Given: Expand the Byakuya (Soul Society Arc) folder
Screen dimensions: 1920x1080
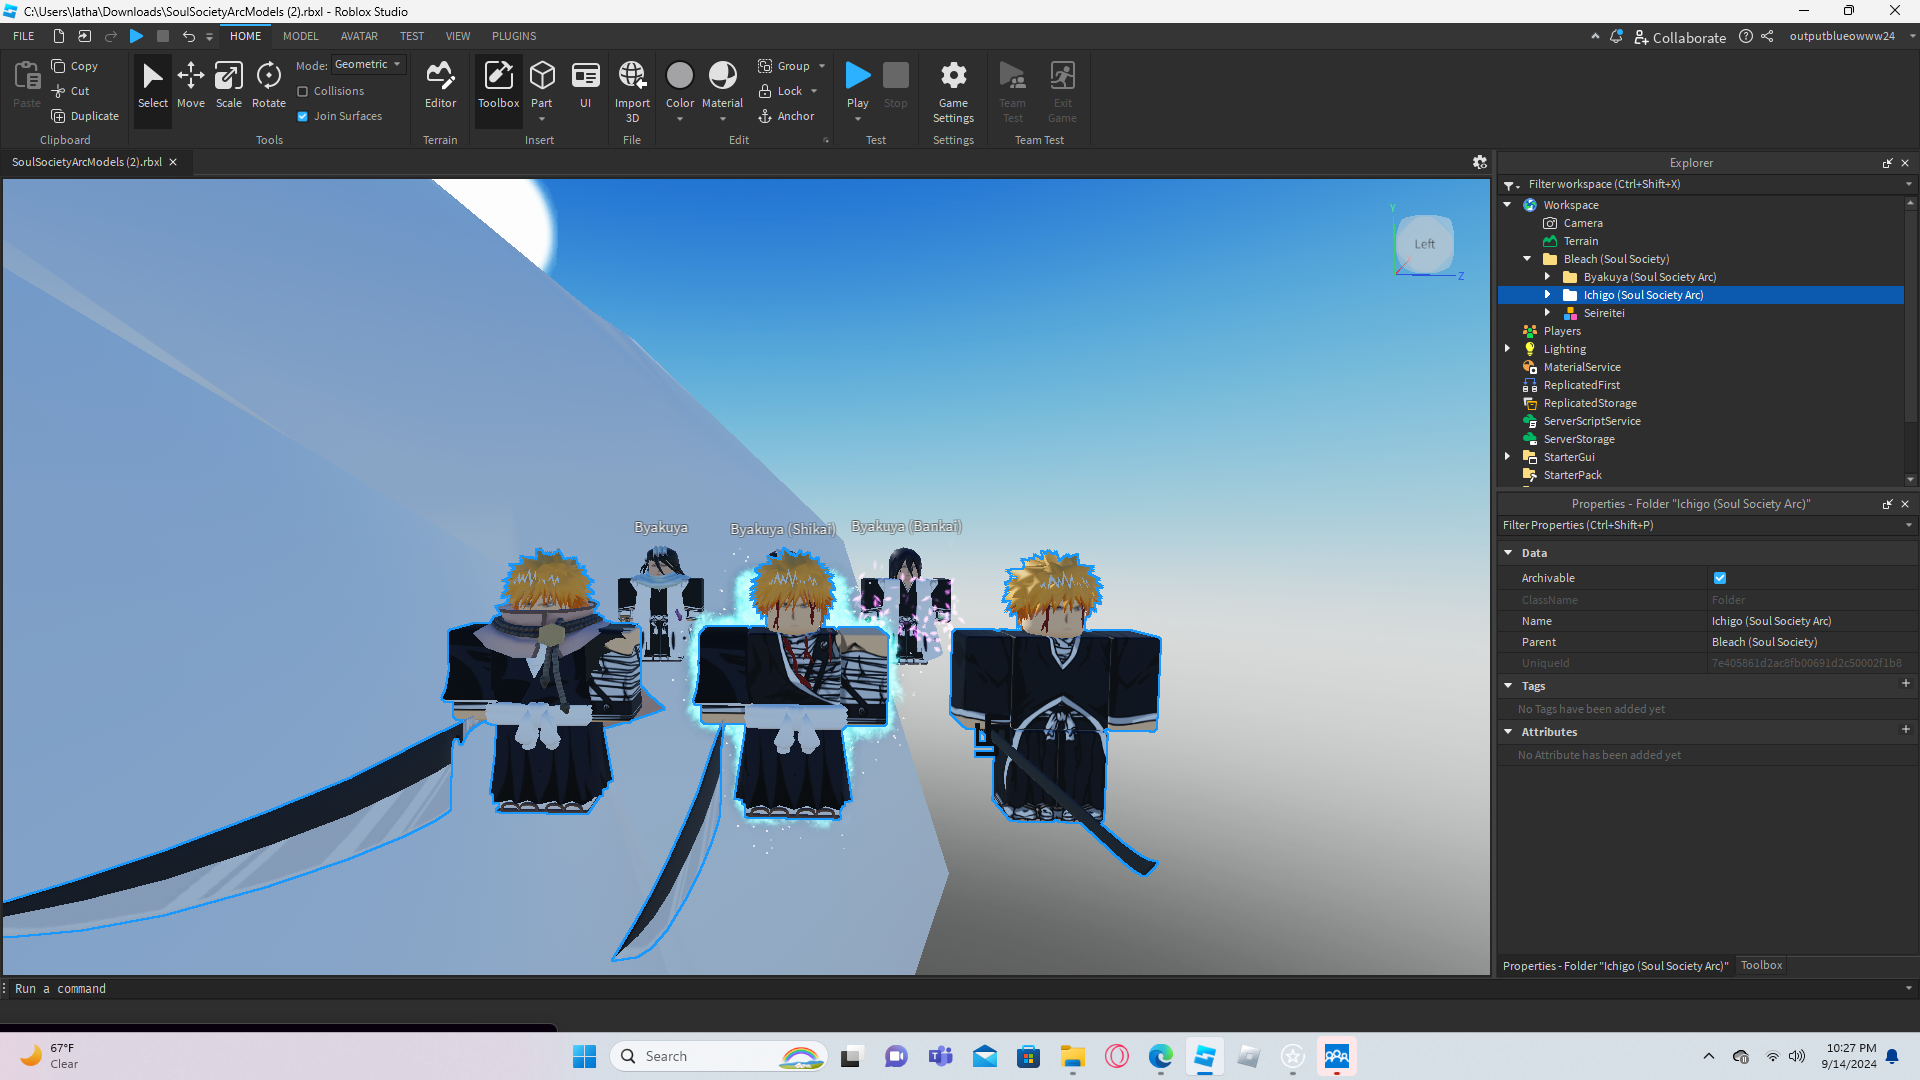Looking at the screenshot, I should tap(1547, 277).
